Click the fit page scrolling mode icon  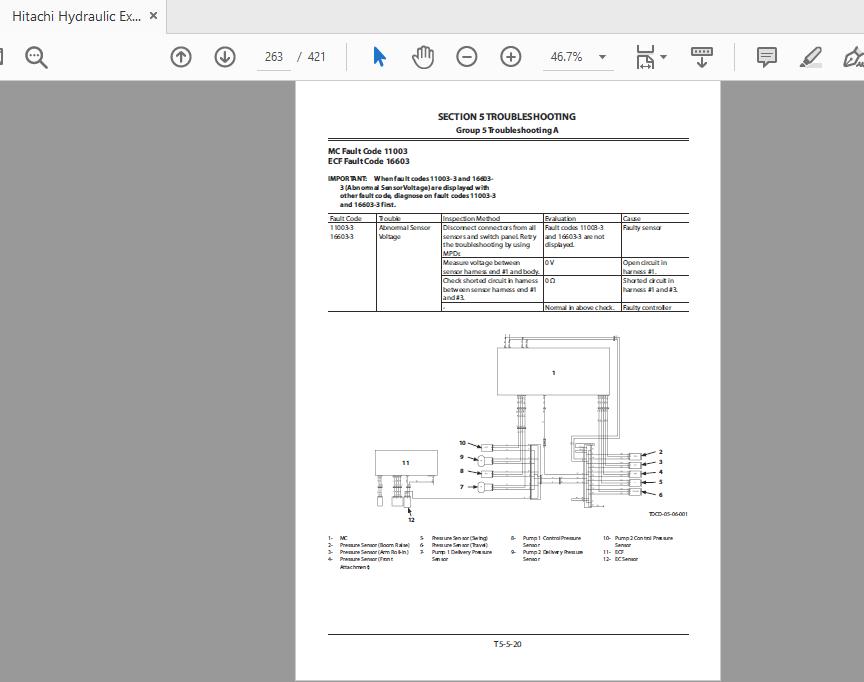click(x=645, y=57)
